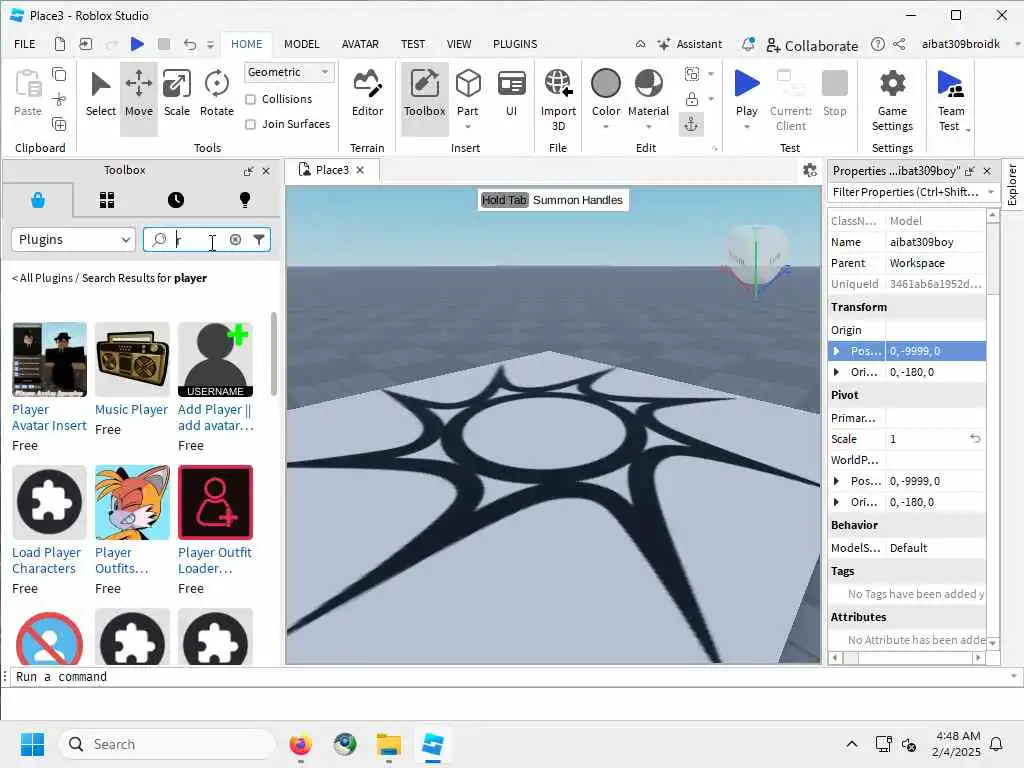Image resolution: width=1024 pixels, height=768 pixels.
Task: Click the Scale property reset arrow
Action: click(x=975, y=438)
